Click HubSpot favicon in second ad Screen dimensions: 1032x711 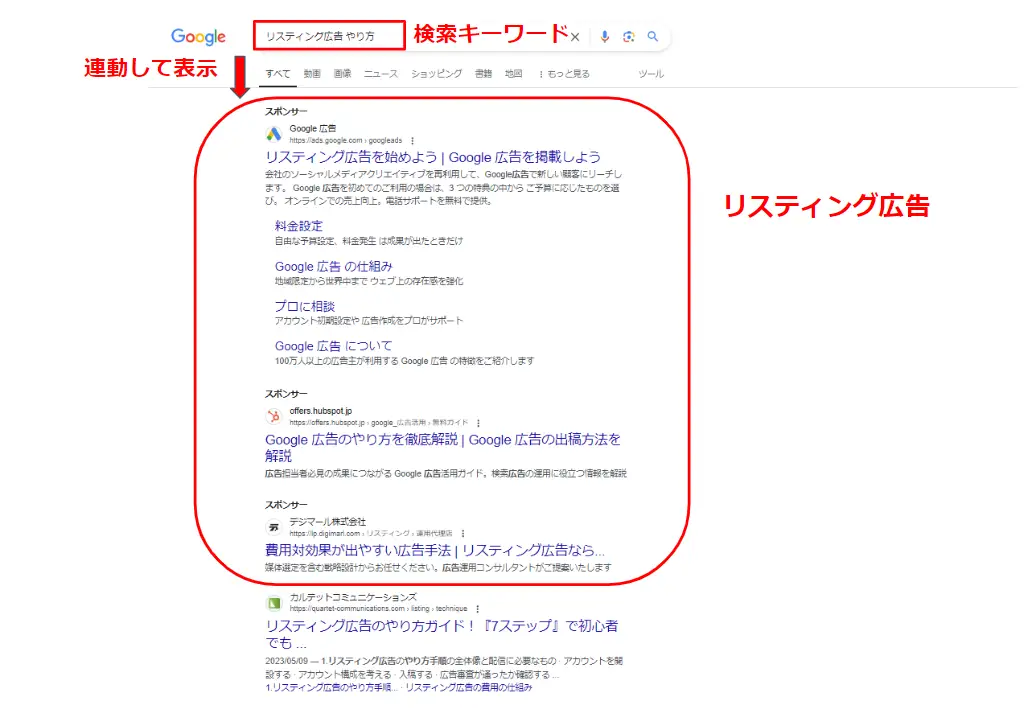click(x=274, y=416)
